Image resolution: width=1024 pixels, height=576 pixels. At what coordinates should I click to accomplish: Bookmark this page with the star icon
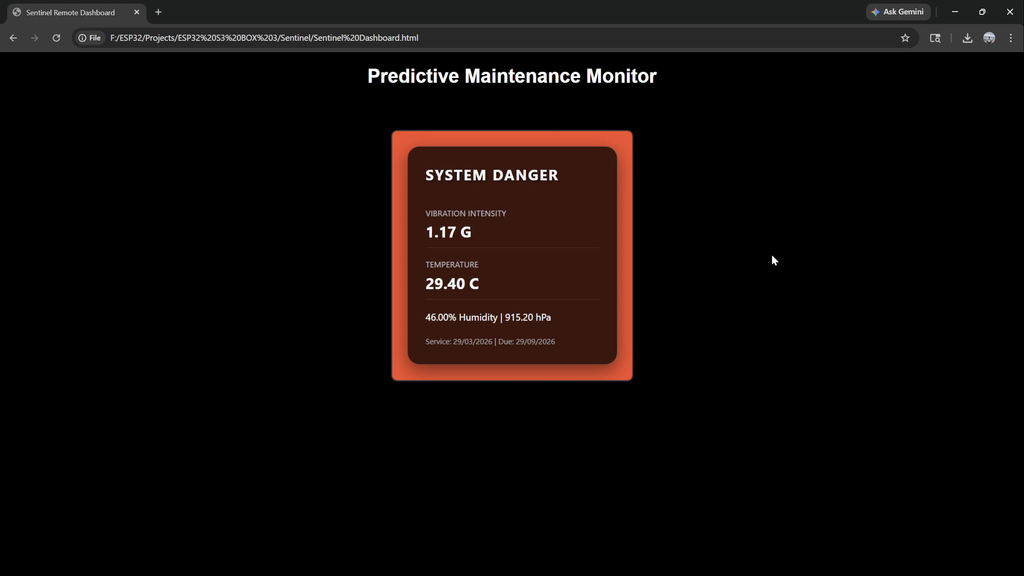(905, 38)
